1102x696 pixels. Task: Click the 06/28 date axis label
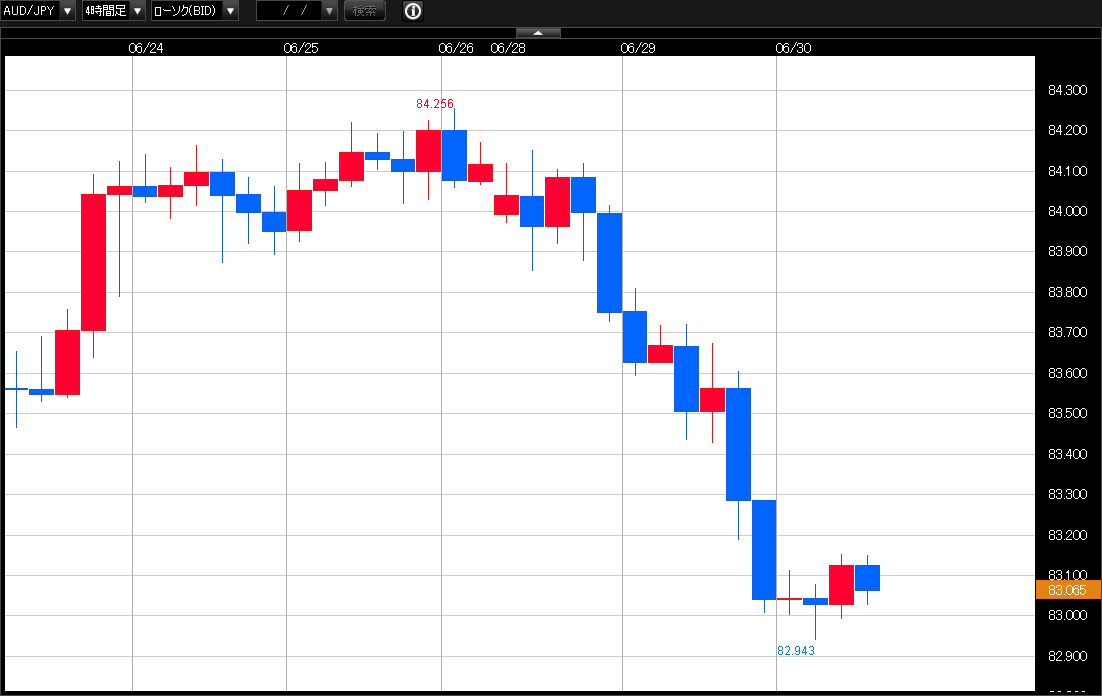coord(507,48)
